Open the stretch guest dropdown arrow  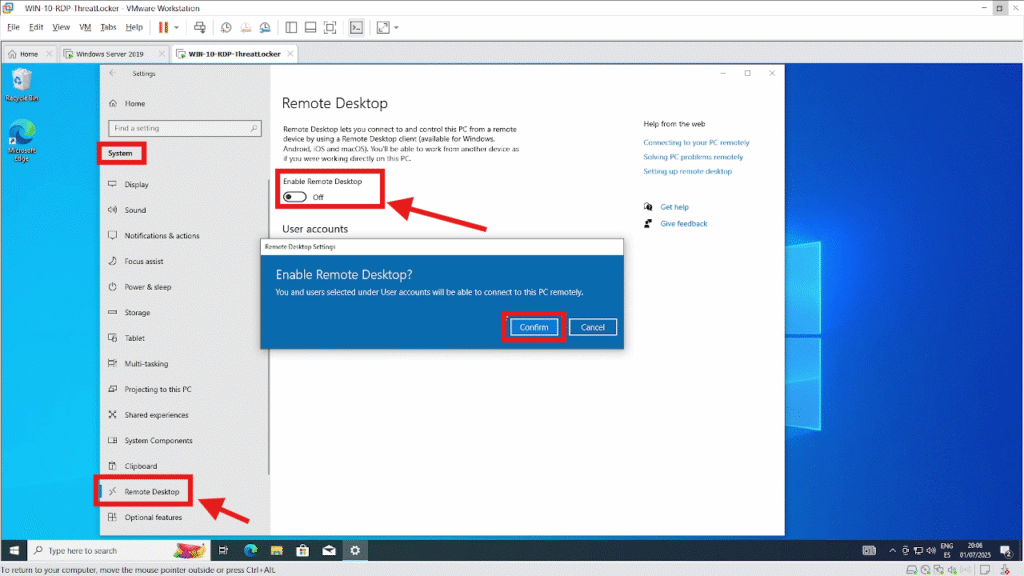point(396,27)
